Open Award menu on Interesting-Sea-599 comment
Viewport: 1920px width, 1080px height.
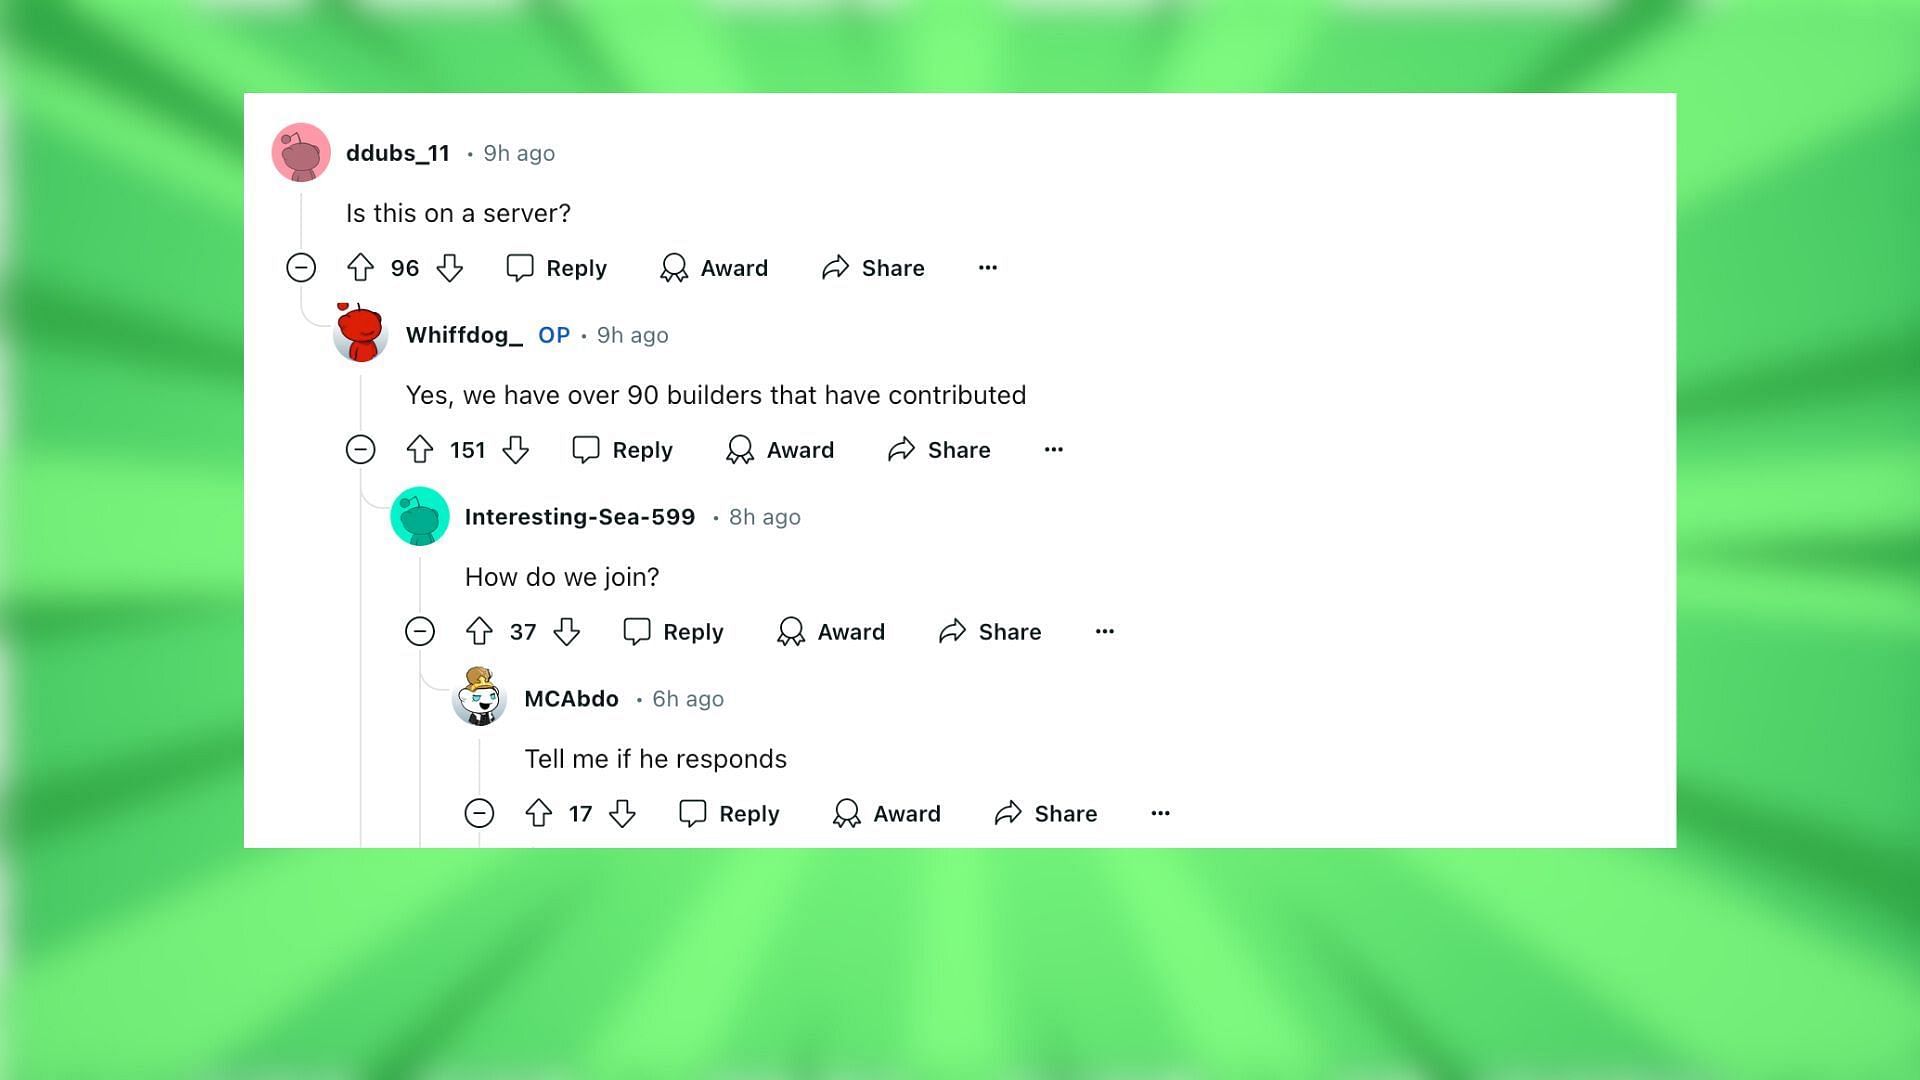(x=831, y=630)
